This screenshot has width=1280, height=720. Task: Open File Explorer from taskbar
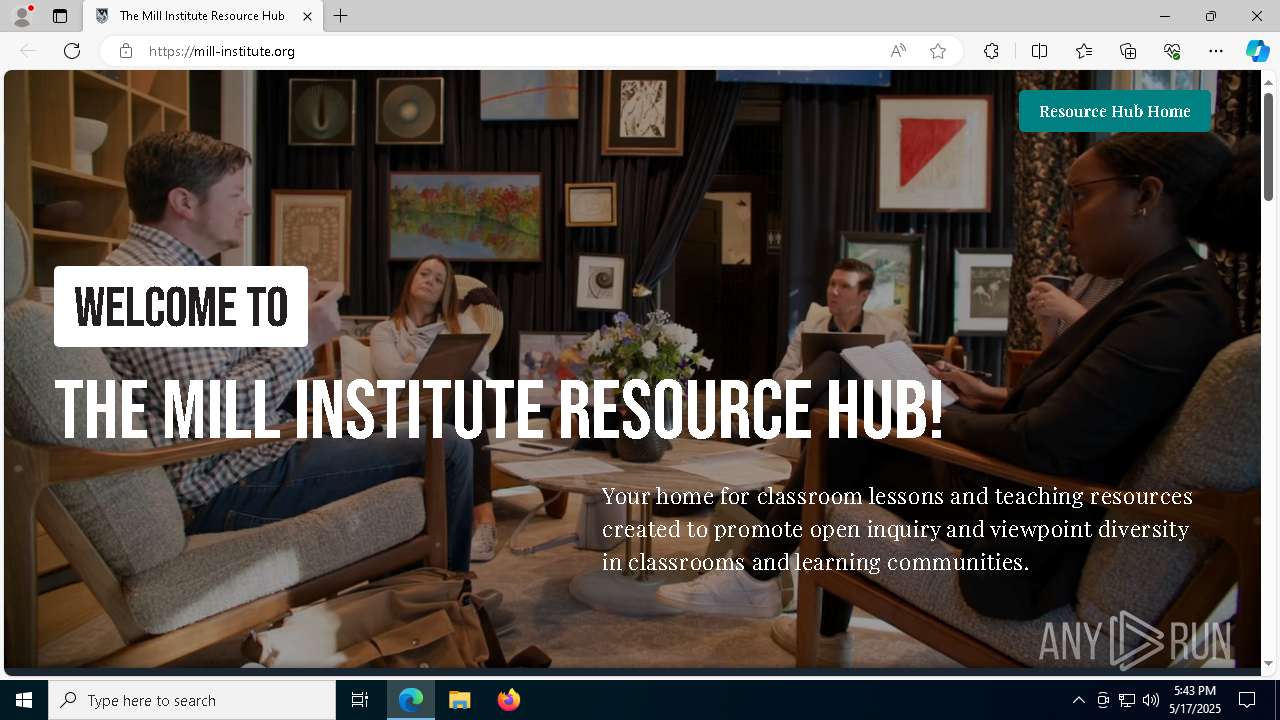459,700
